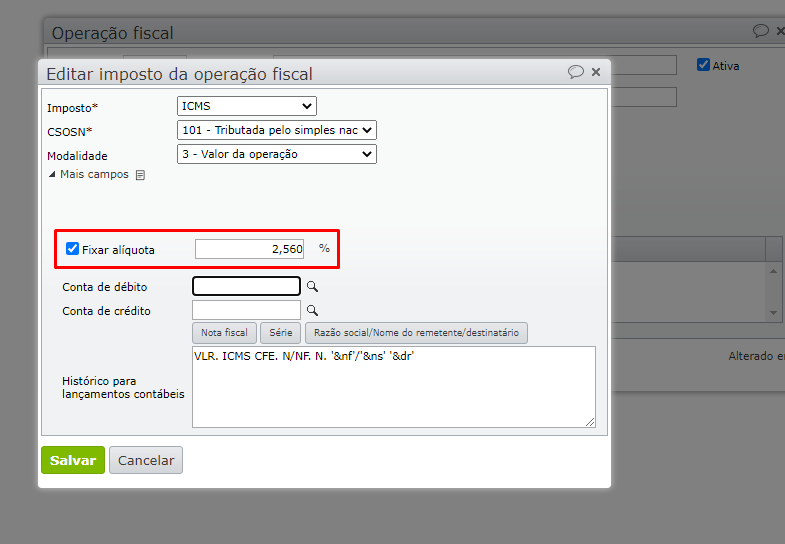This screenshot has height=544, width=785.
Task: Open the CSOSN dropdown
Action: pyautogui.click(x=277, y=130)
